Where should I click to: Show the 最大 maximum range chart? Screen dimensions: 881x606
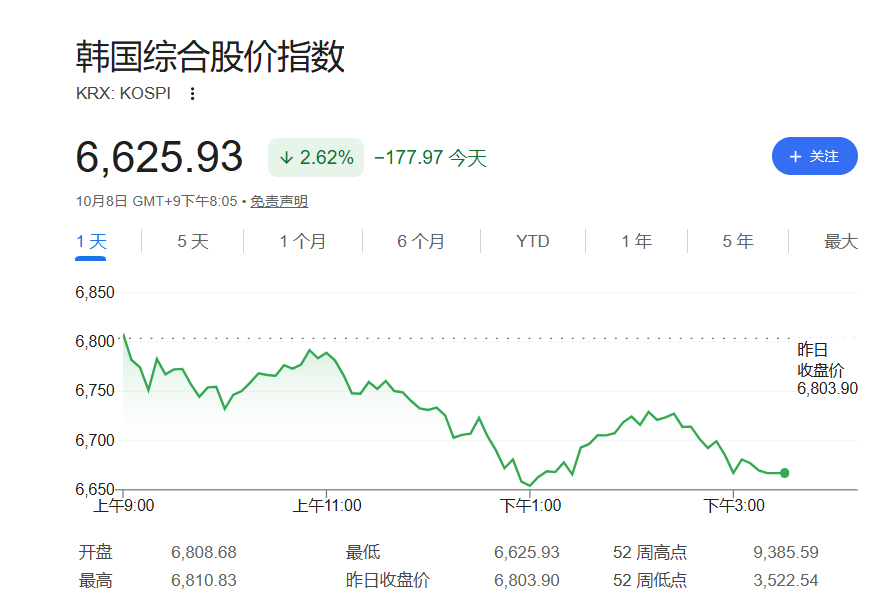point(841,242)
